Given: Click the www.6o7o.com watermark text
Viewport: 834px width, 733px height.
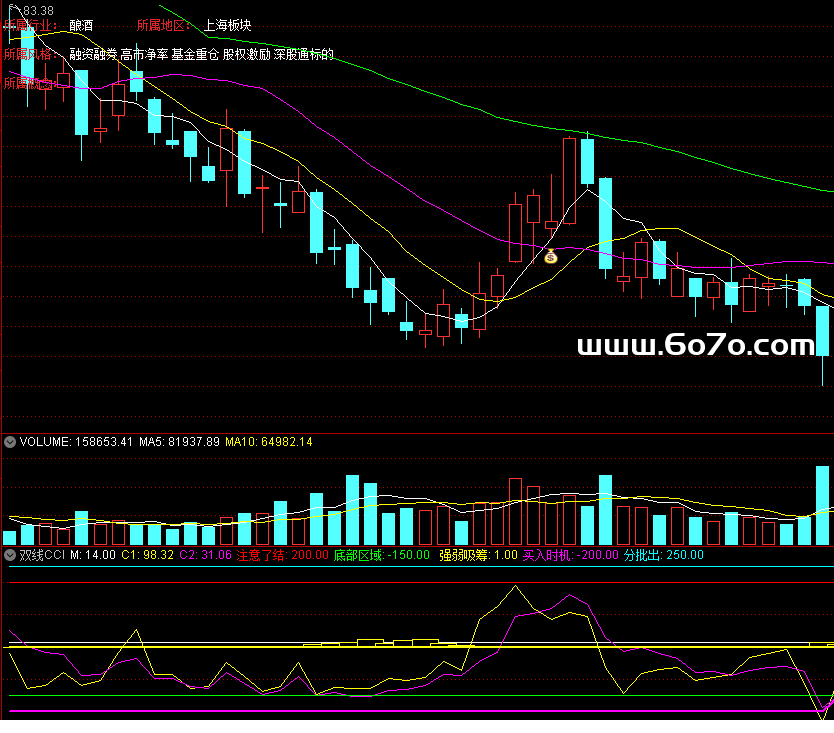Looking at the screenshot, I should pos(696,346).
